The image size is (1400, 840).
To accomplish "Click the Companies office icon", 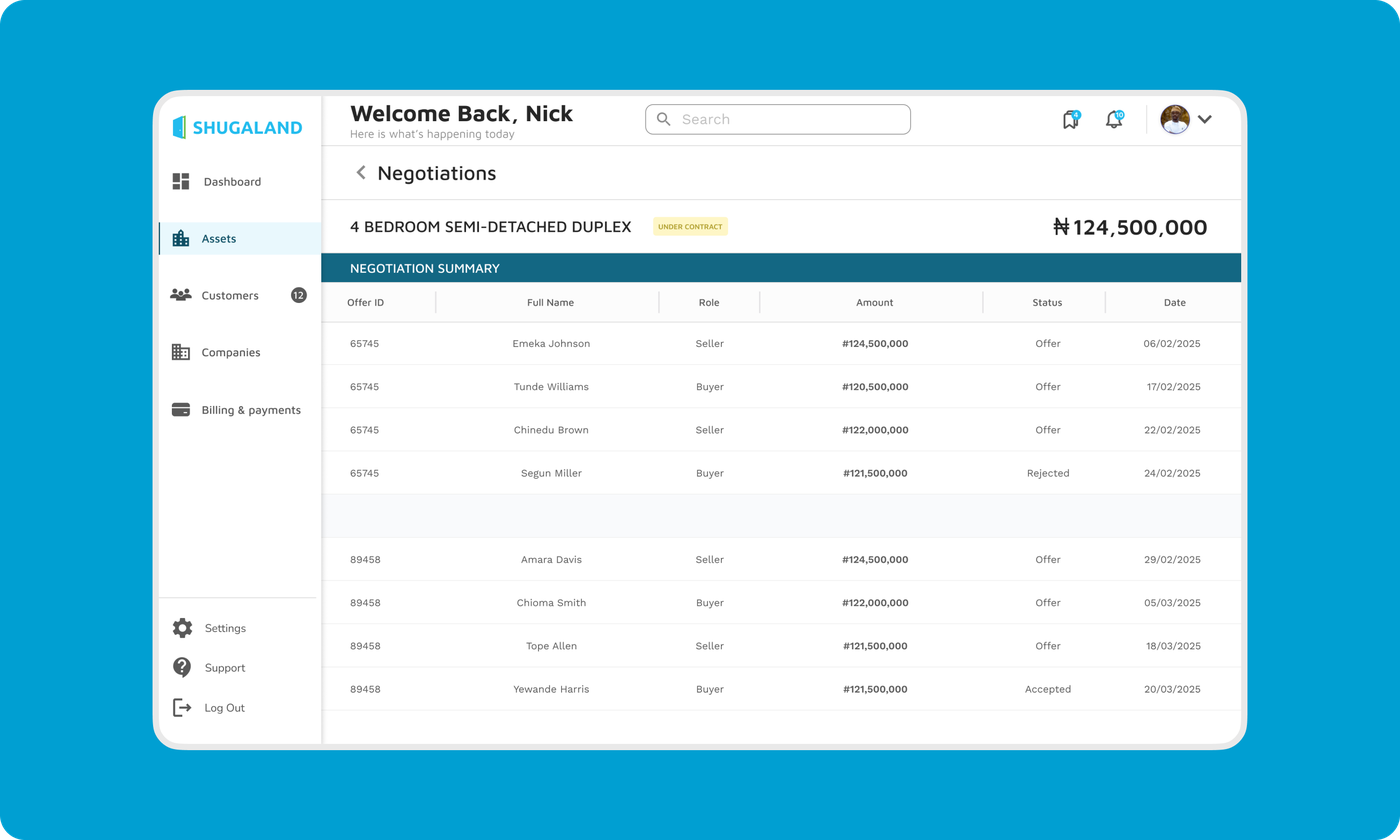I will (x=181, y=352).
